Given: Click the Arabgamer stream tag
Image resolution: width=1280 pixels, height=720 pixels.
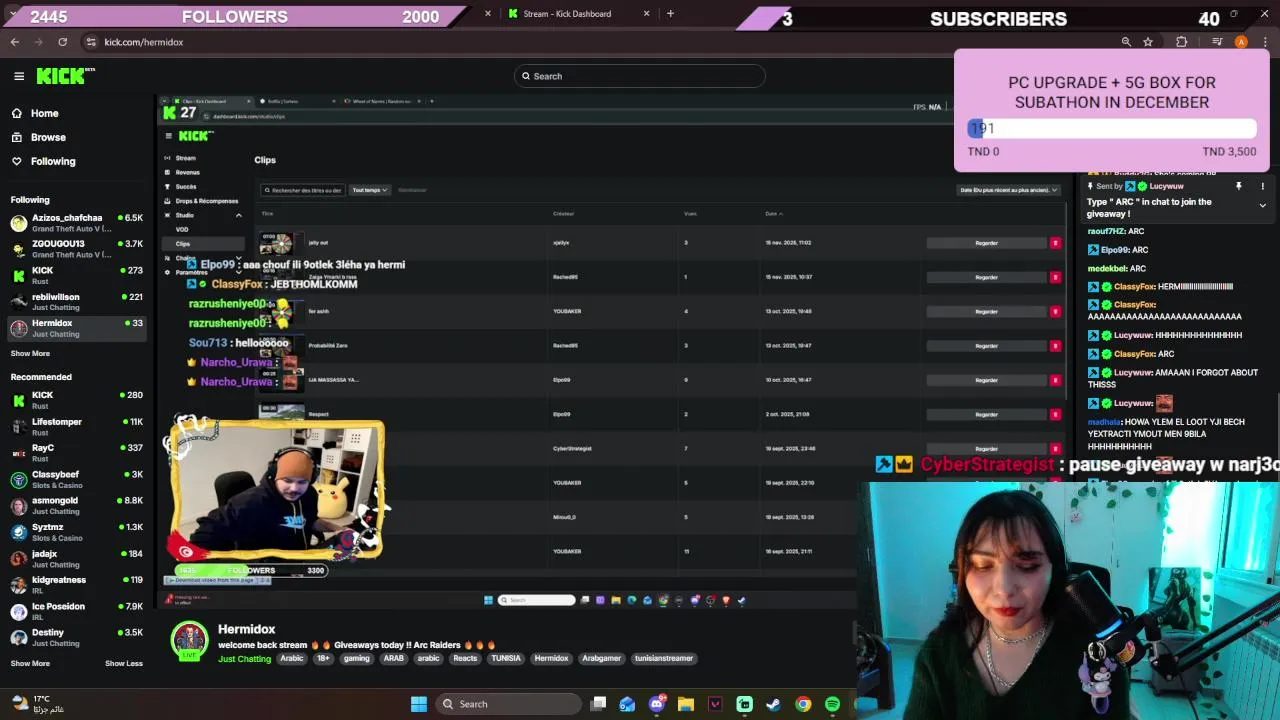Looking at the screenshot, I should point(601,659).
